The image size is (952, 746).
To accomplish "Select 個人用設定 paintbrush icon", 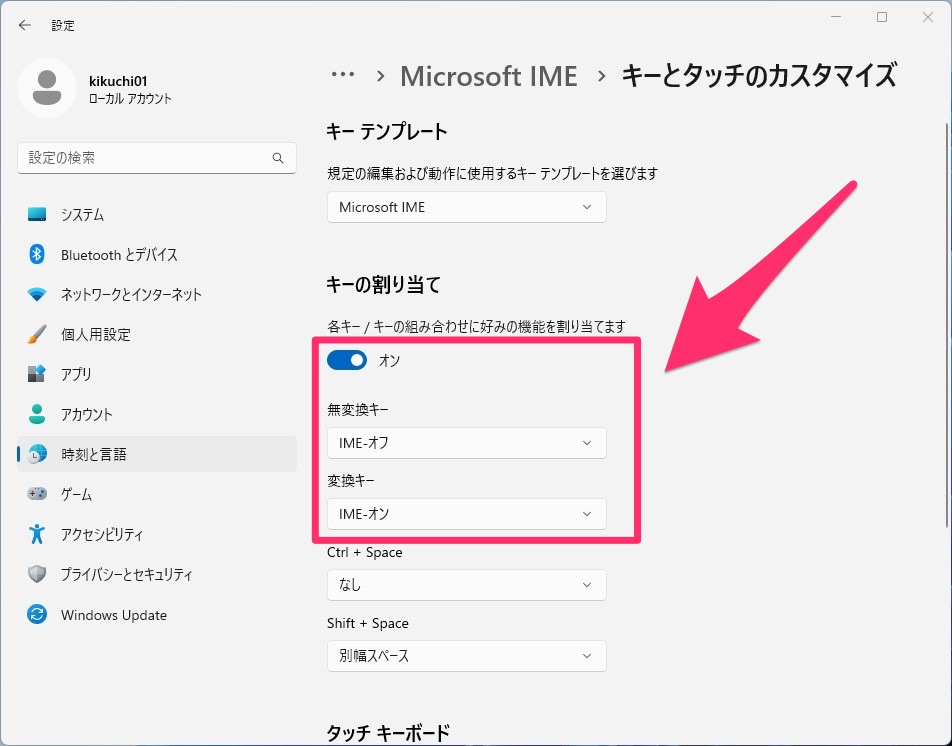I will 37,334.
